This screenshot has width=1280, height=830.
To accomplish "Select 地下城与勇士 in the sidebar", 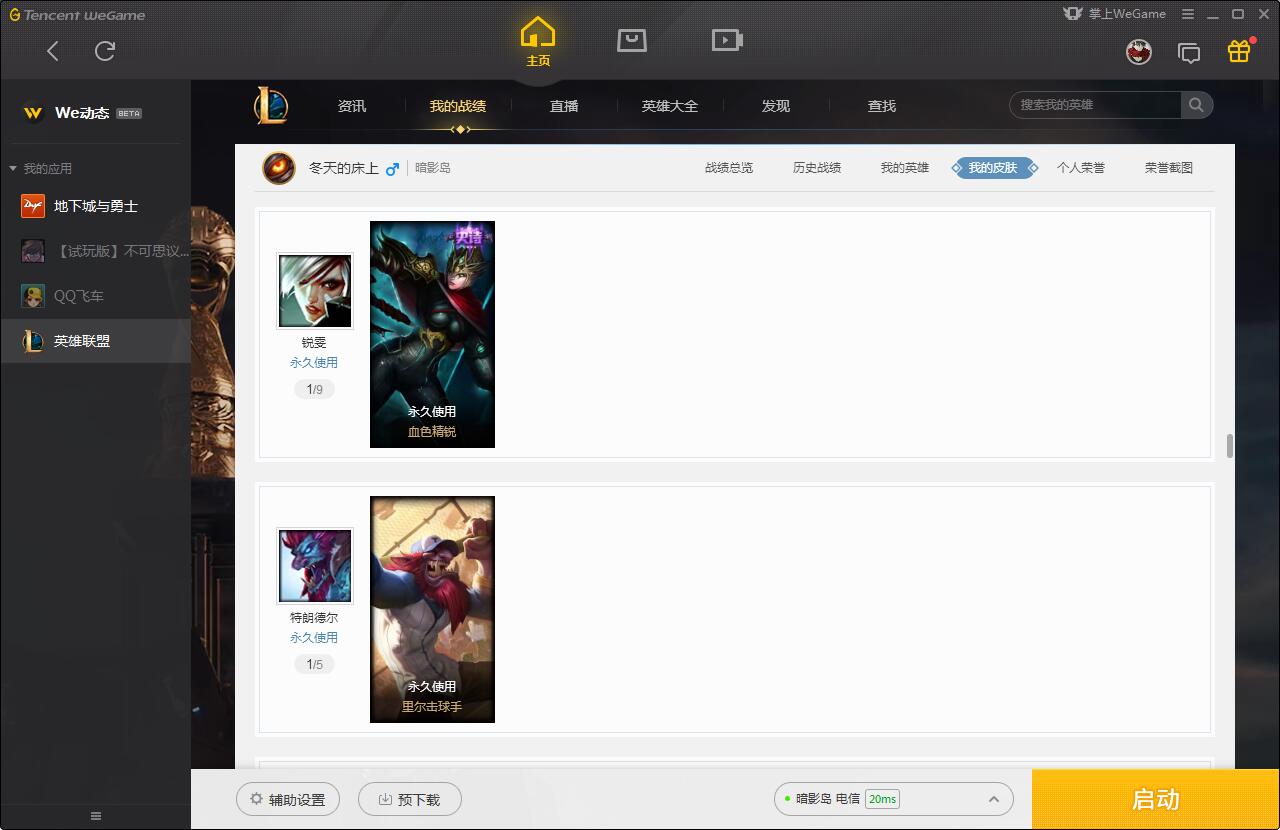I will [95, 206].
